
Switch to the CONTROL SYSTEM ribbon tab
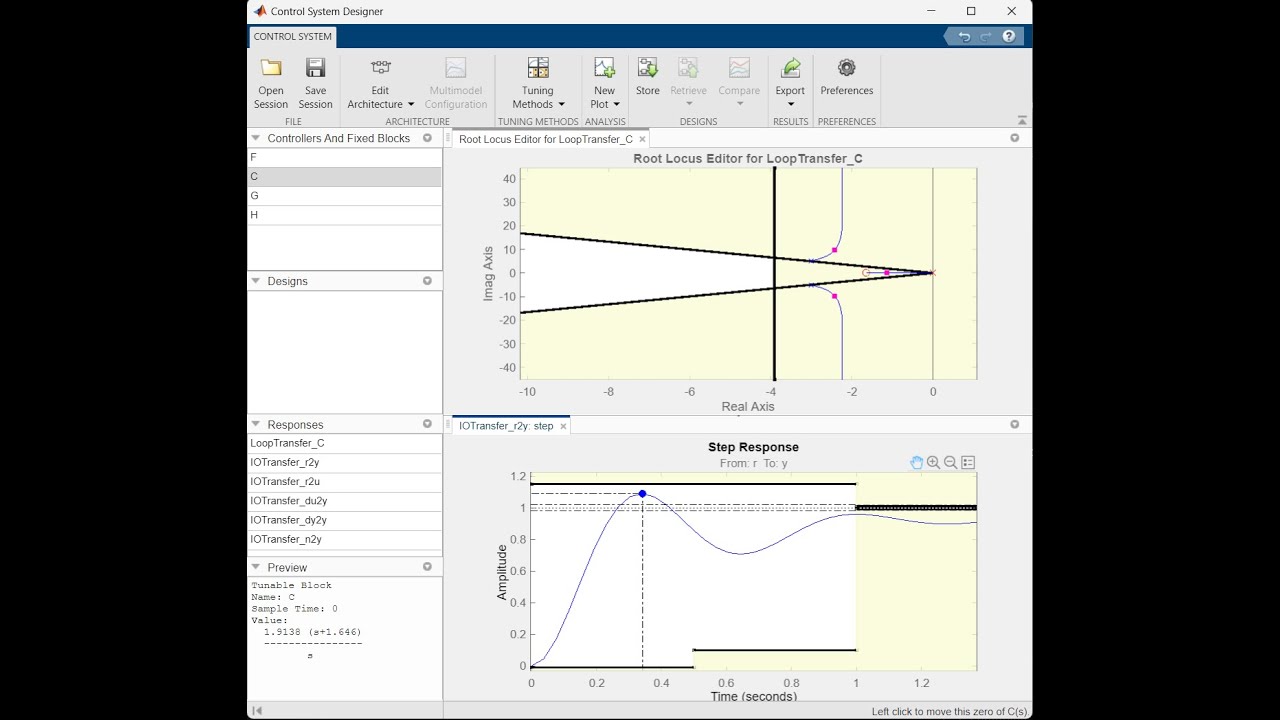click(293, 37)
